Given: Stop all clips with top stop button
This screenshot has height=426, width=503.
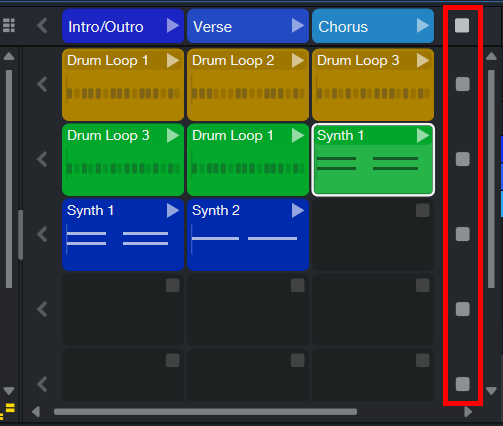Looking at the screenshot, I should tap(462, 25).
